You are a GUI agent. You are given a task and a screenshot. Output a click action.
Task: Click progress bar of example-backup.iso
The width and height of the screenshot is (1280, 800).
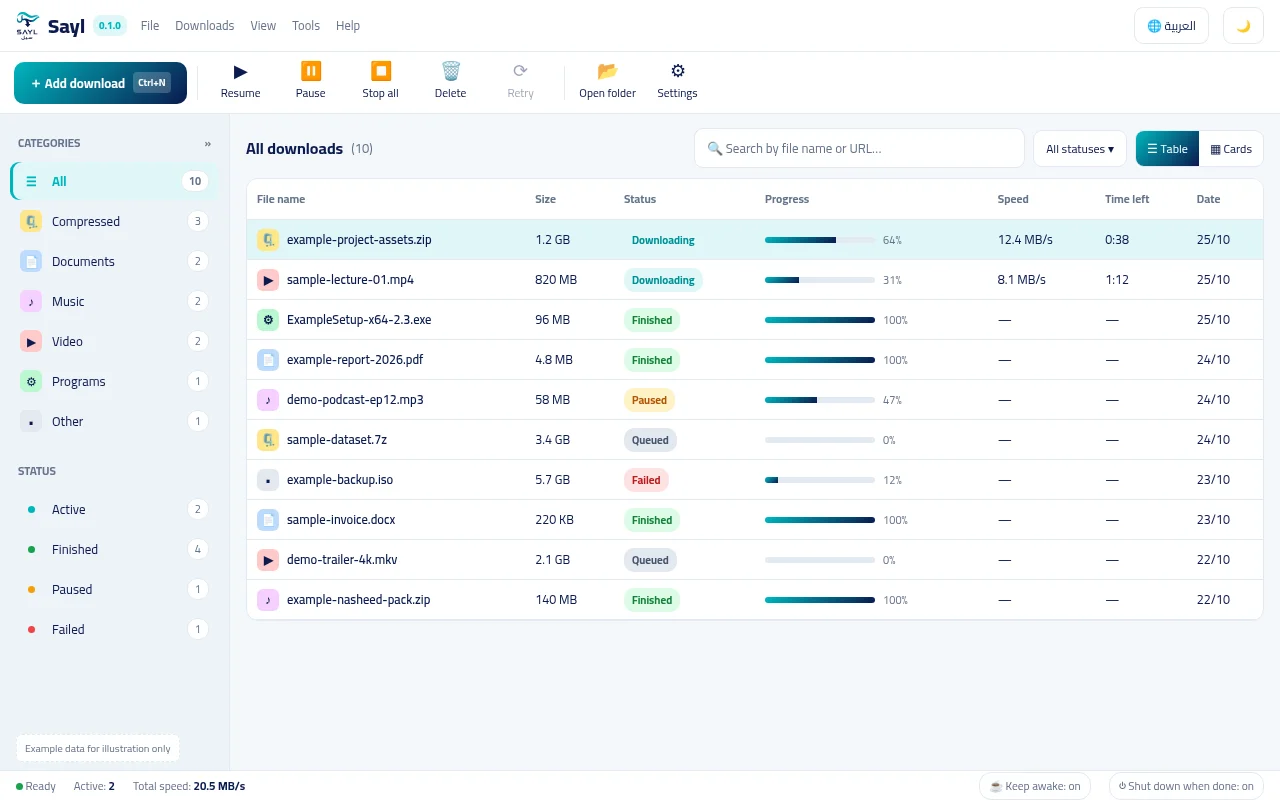[820, 480]
